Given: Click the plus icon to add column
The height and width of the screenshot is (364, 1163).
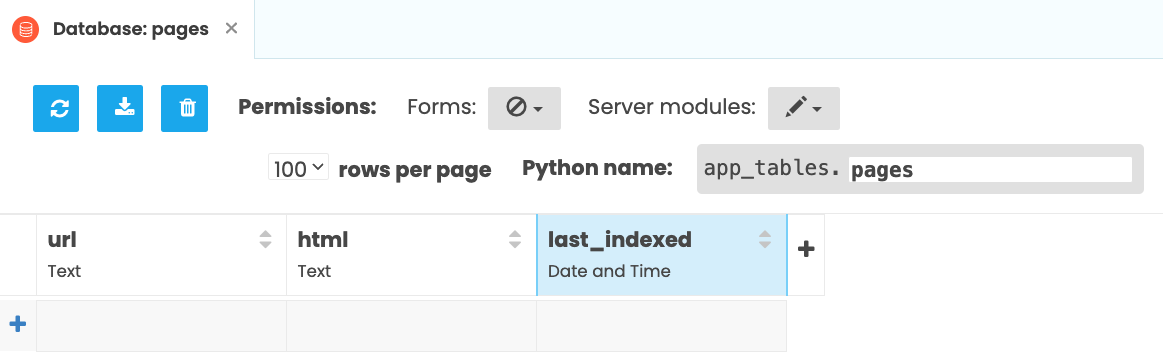Looking at the screenshot, I should pos(806,249).
